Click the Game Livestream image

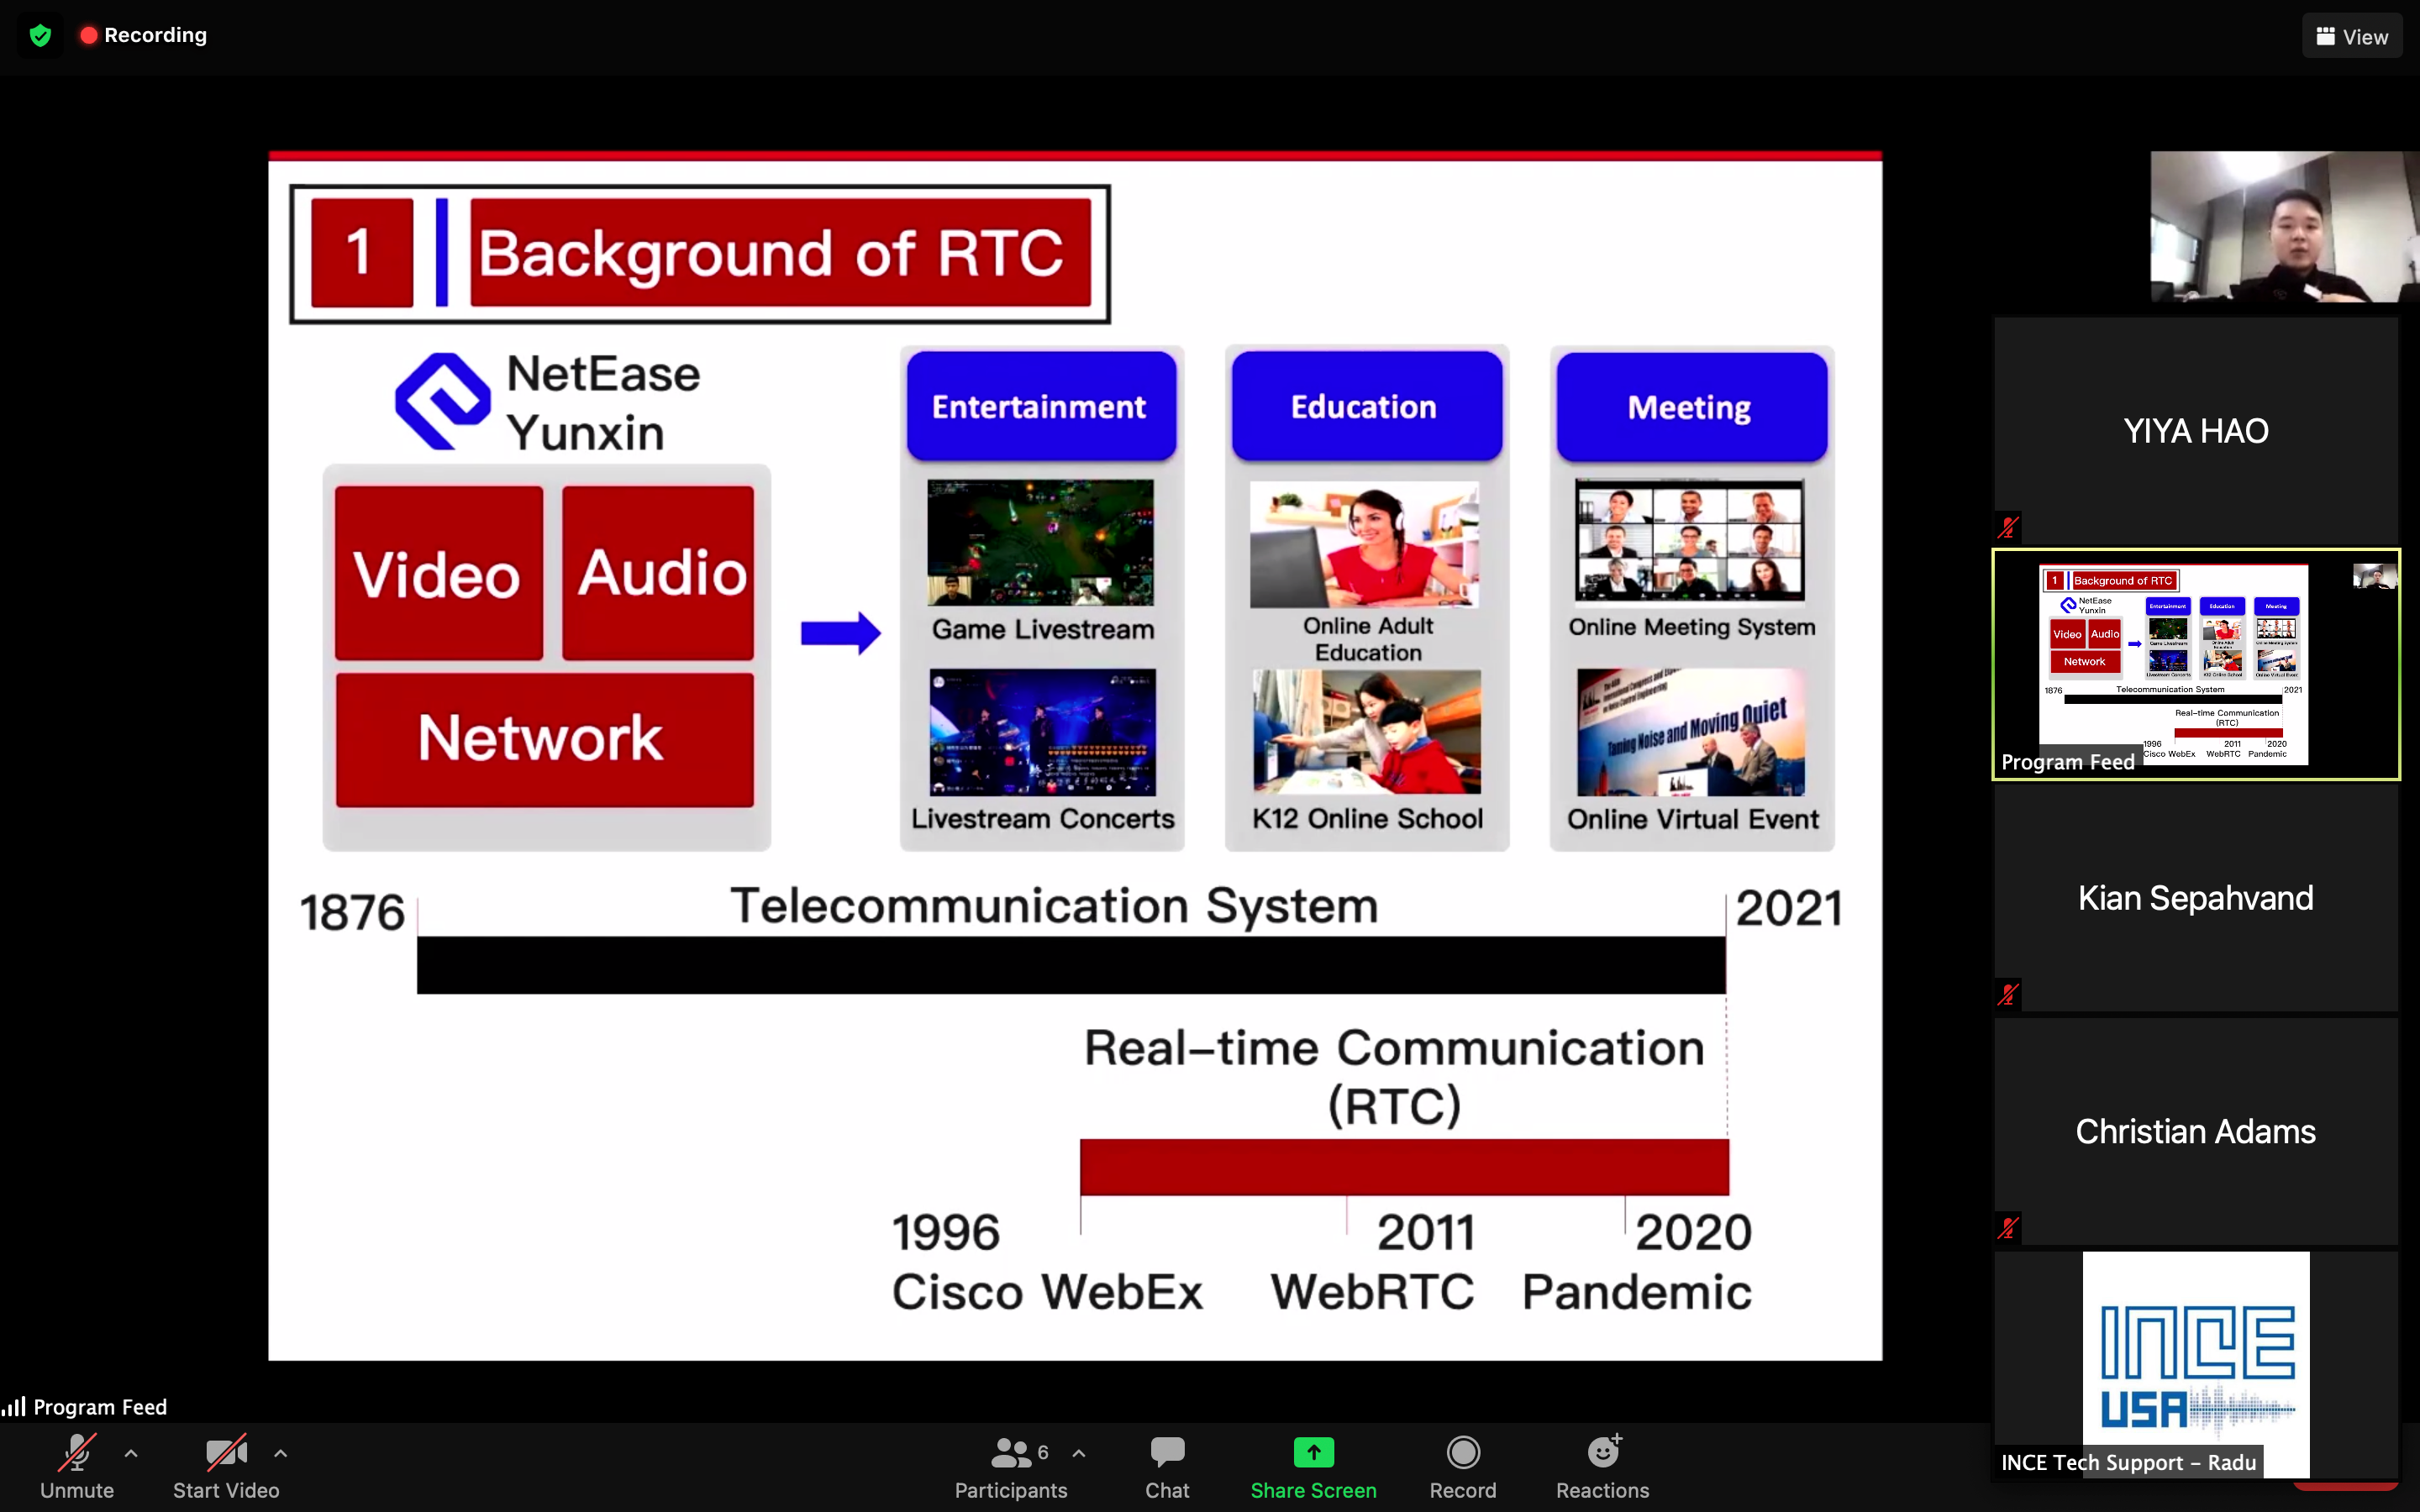[x=1040, y=543]
